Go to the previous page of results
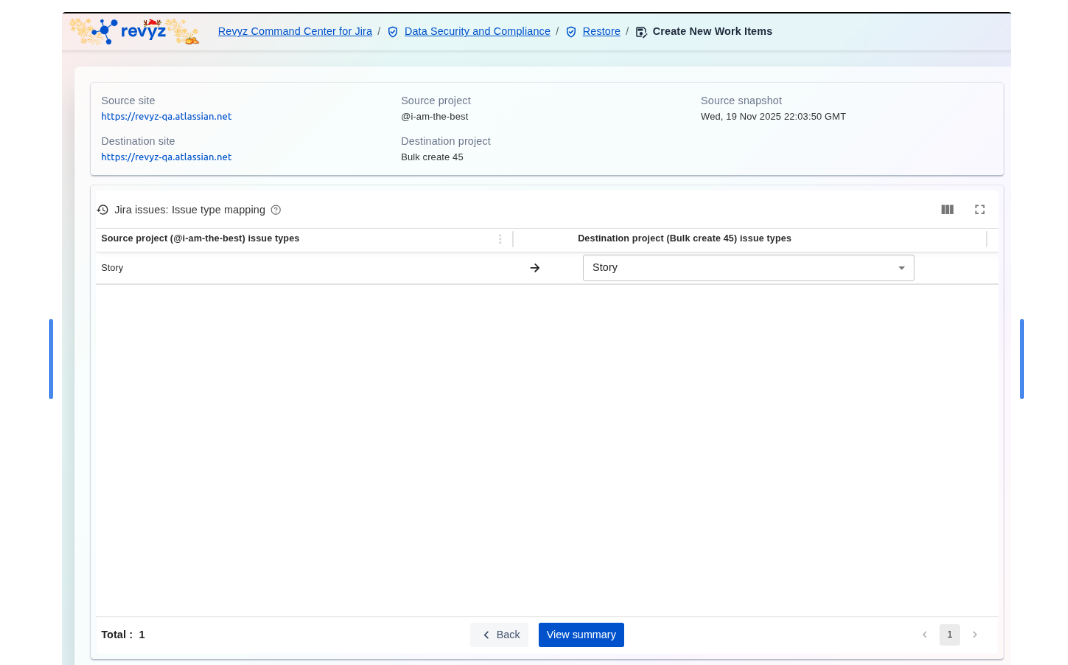1068x665 pixels. 924,635
